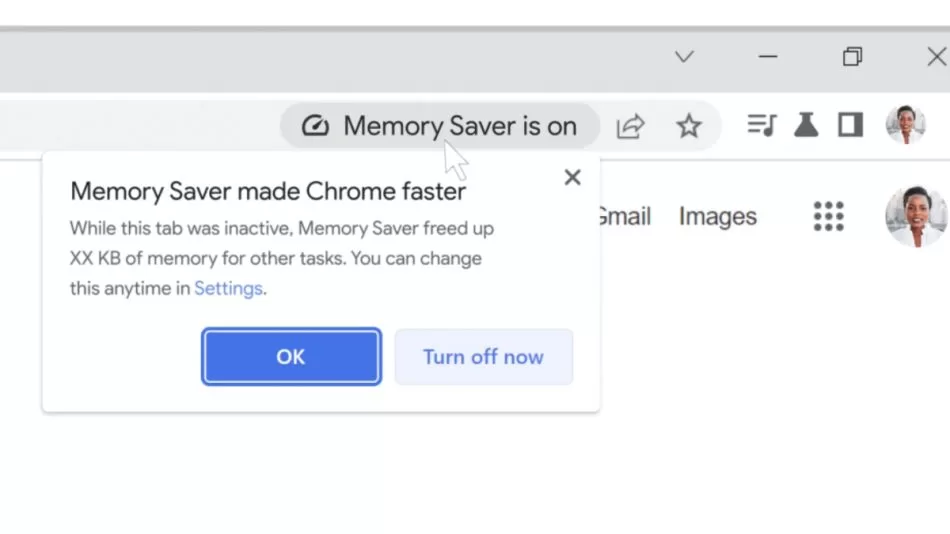Restore down the Chrome window
The image size is (950, 534).
(852, 57)
